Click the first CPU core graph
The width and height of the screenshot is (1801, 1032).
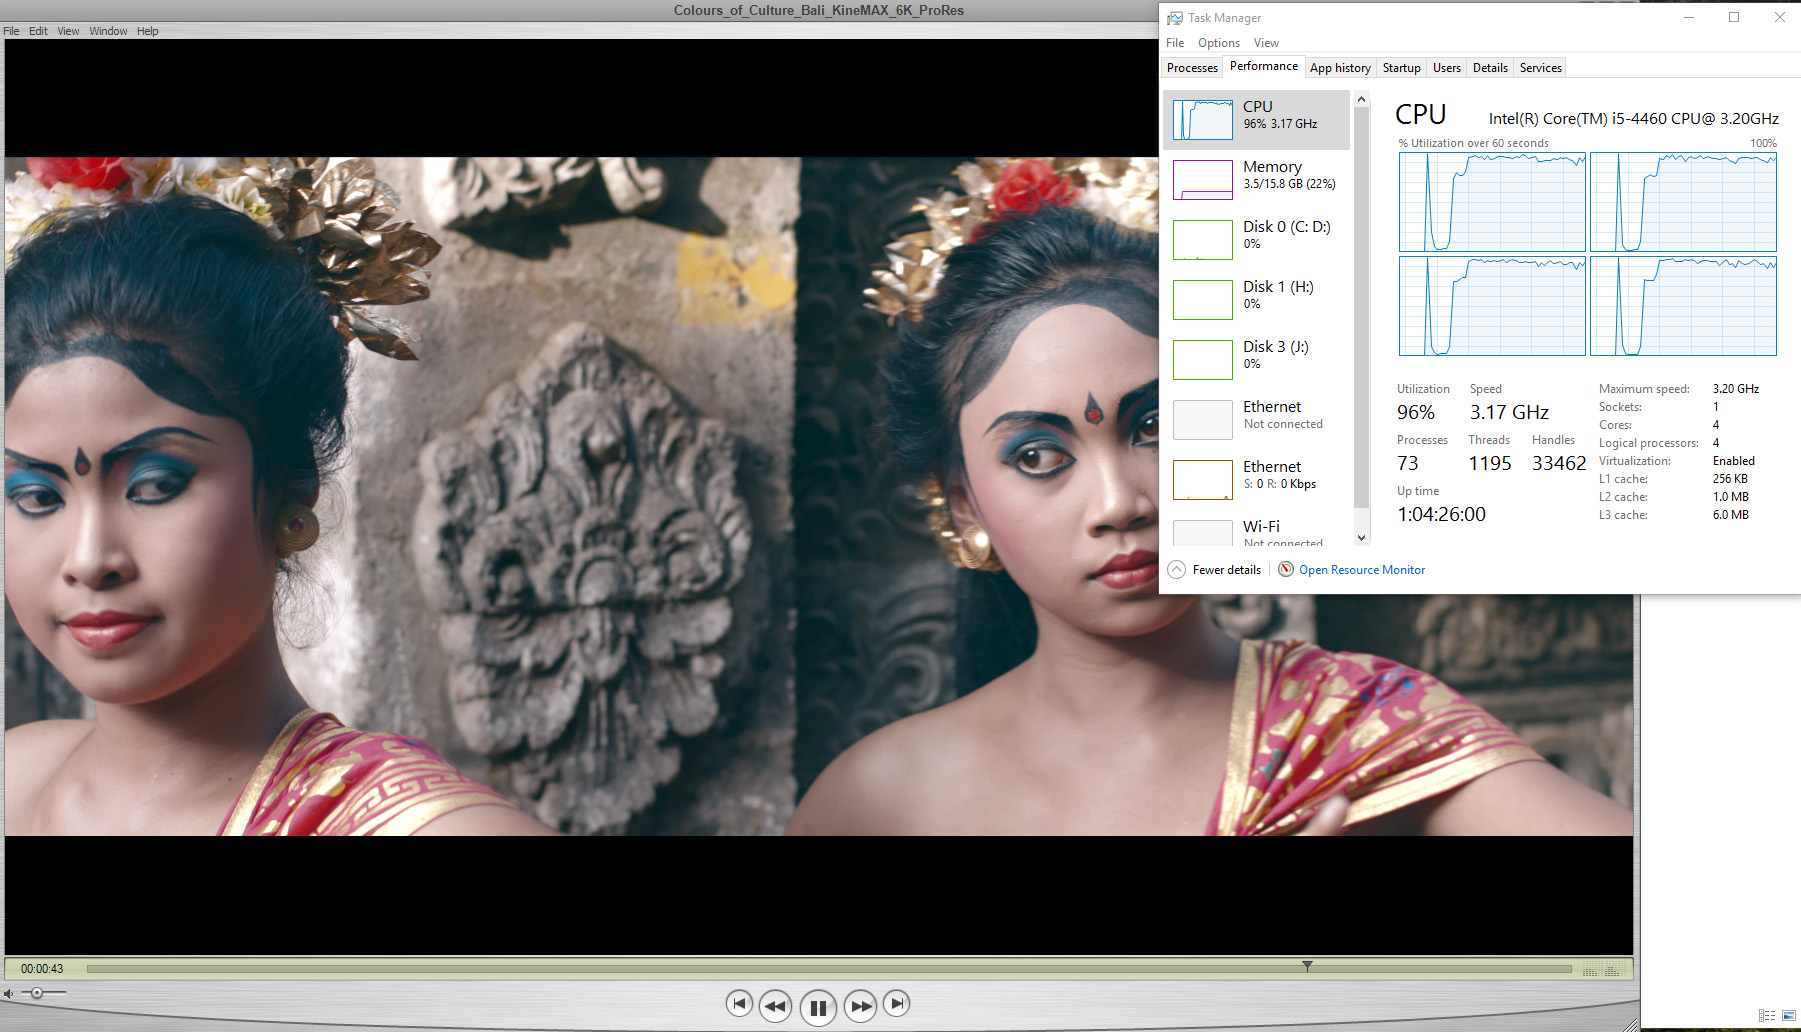pos(1492,202)
